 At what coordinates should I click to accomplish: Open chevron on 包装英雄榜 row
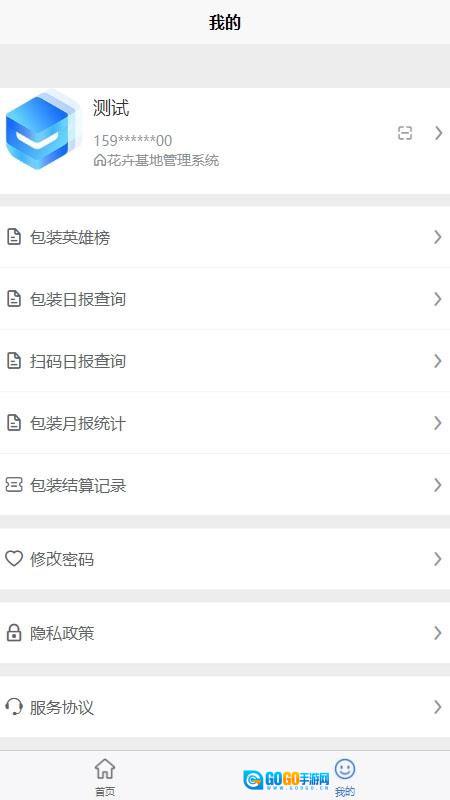(437, 237)
